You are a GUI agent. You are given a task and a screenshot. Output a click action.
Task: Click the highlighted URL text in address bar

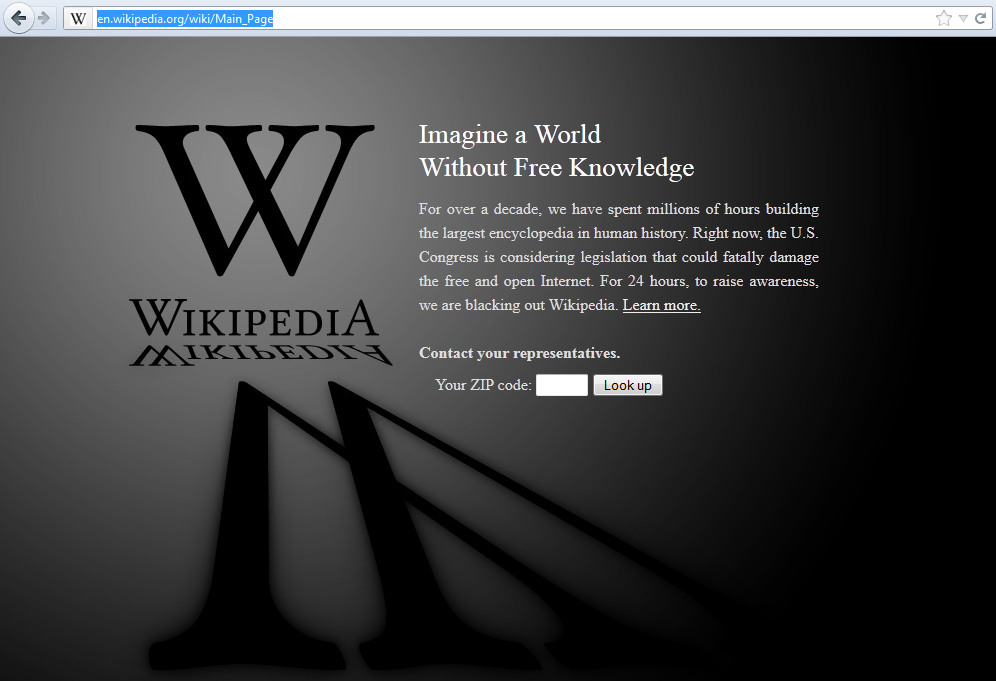pos(185,18)
